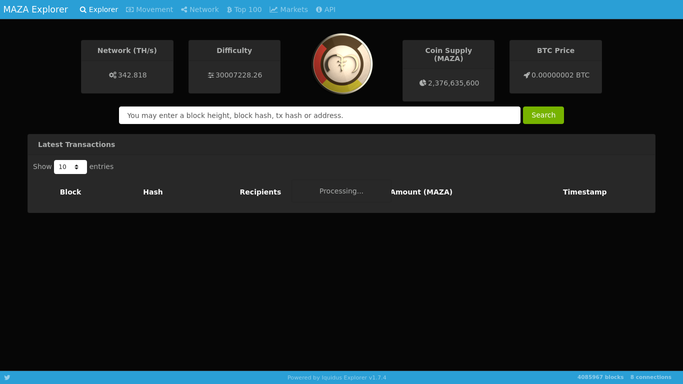Click the rocket icon beside BTC price

point(527,75)
